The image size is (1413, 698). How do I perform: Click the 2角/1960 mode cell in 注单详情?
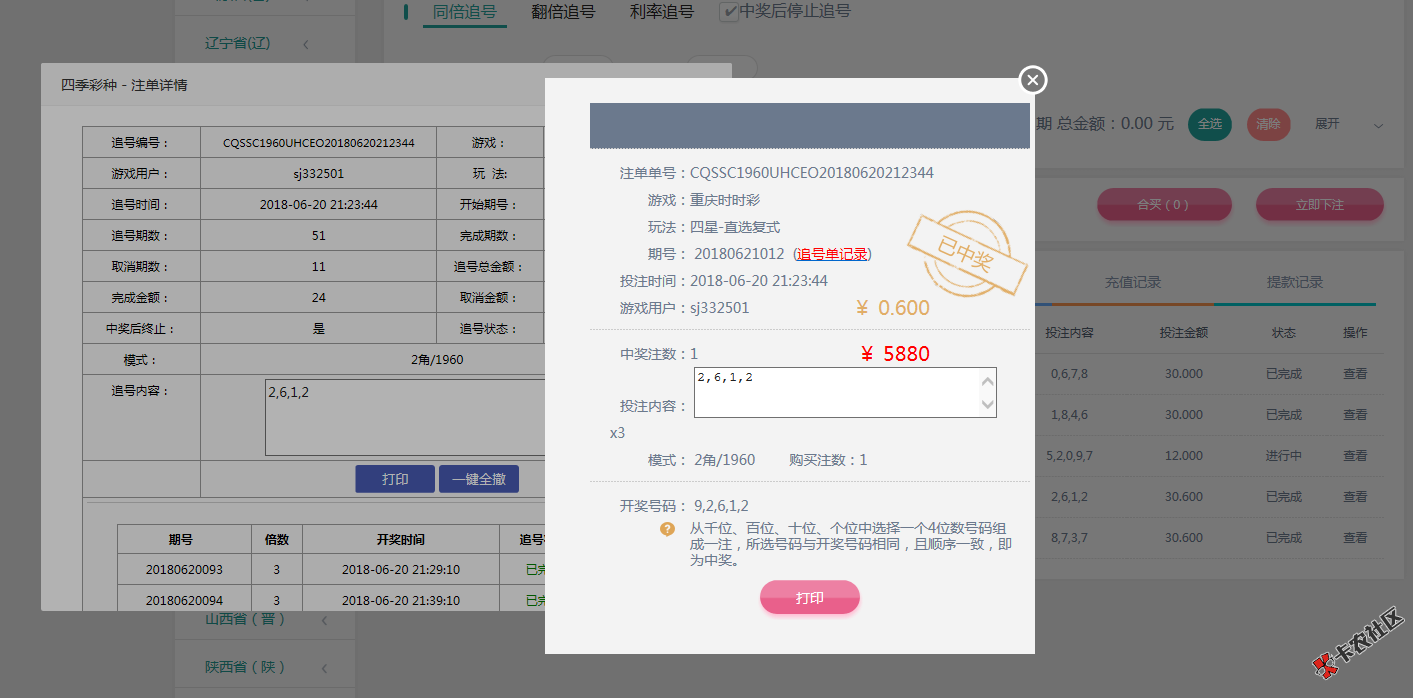pyautogui.click(x=437, y=359)
